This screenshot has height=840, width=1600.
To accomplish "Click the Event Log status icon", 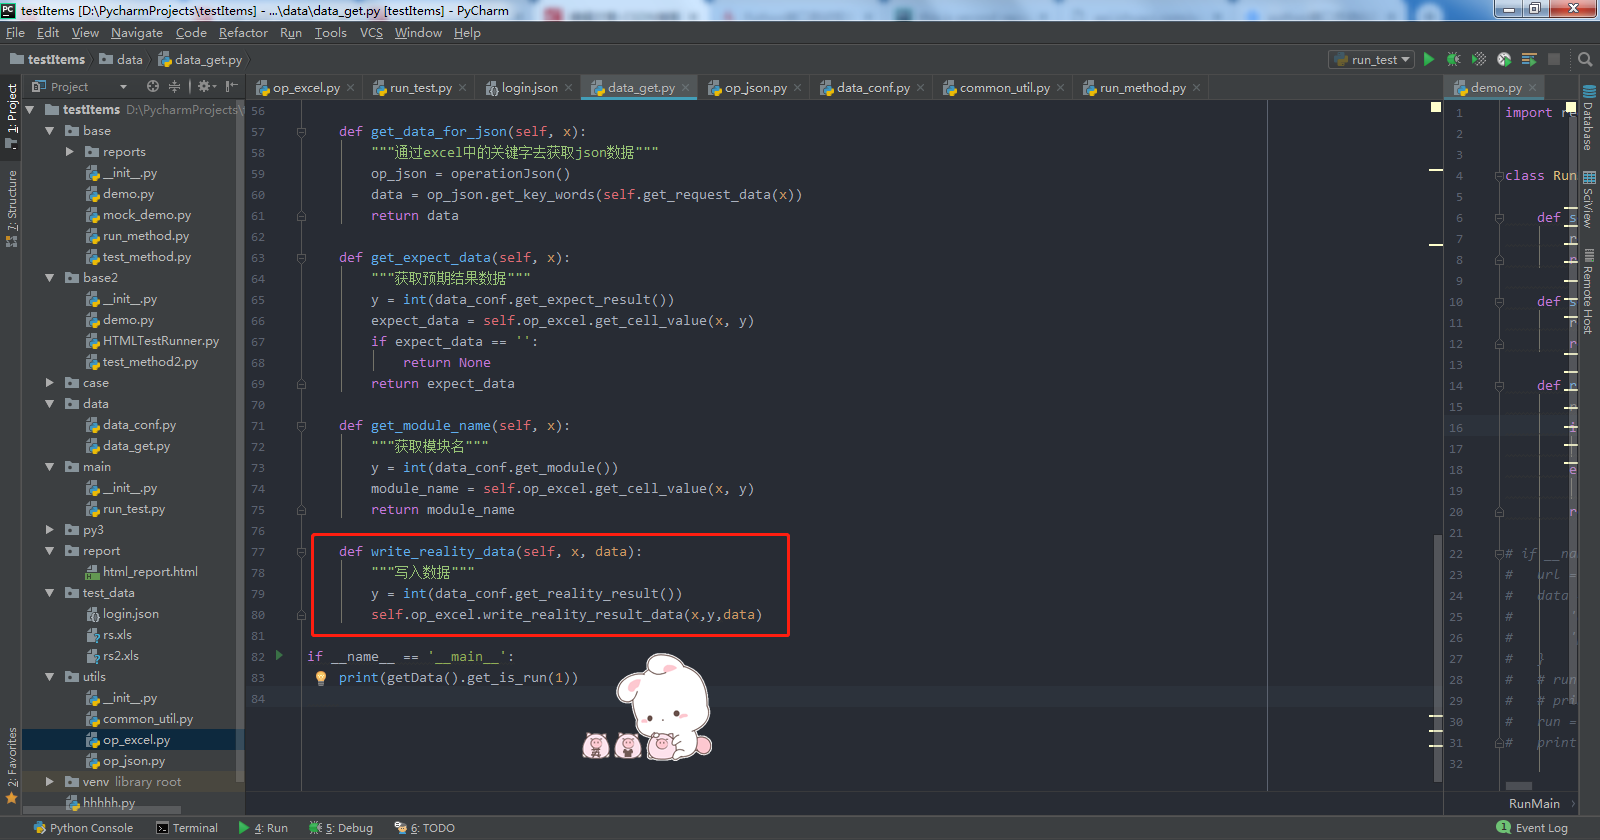I will (1503, 827).
